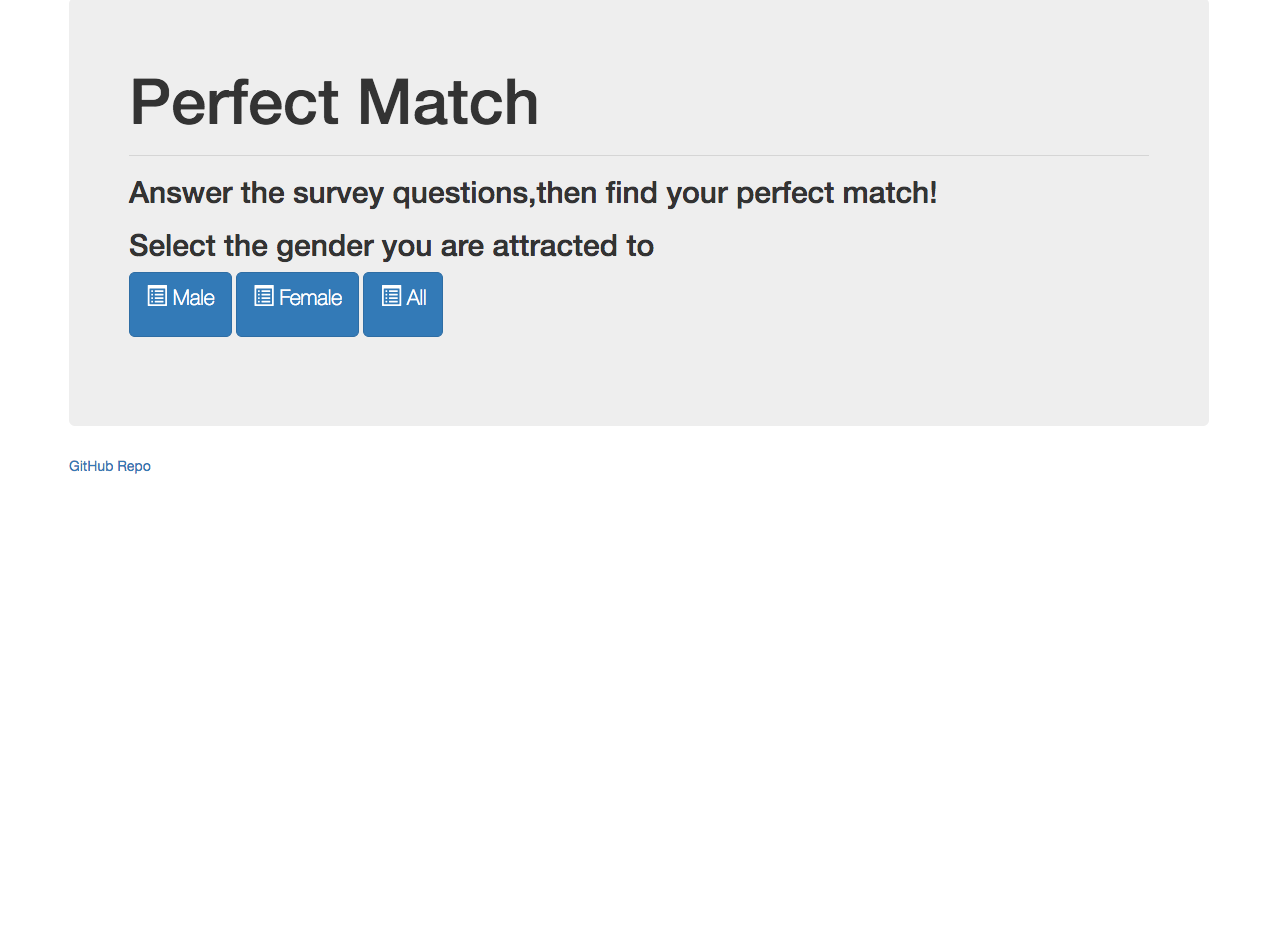1275x941 pixels.
Task: Select the Male gender button
Action: pyautogui.click(x=180, y=304)
